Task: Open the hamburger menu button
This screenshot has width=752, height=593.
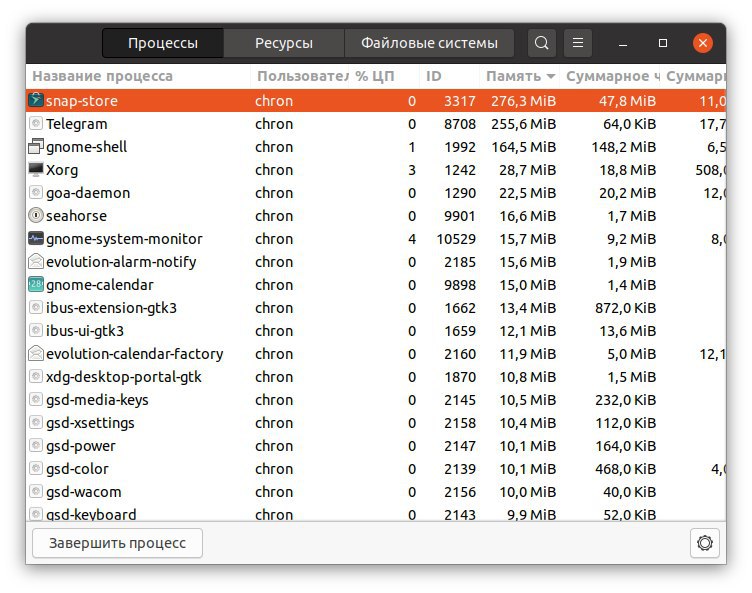Action: (578, 43)
